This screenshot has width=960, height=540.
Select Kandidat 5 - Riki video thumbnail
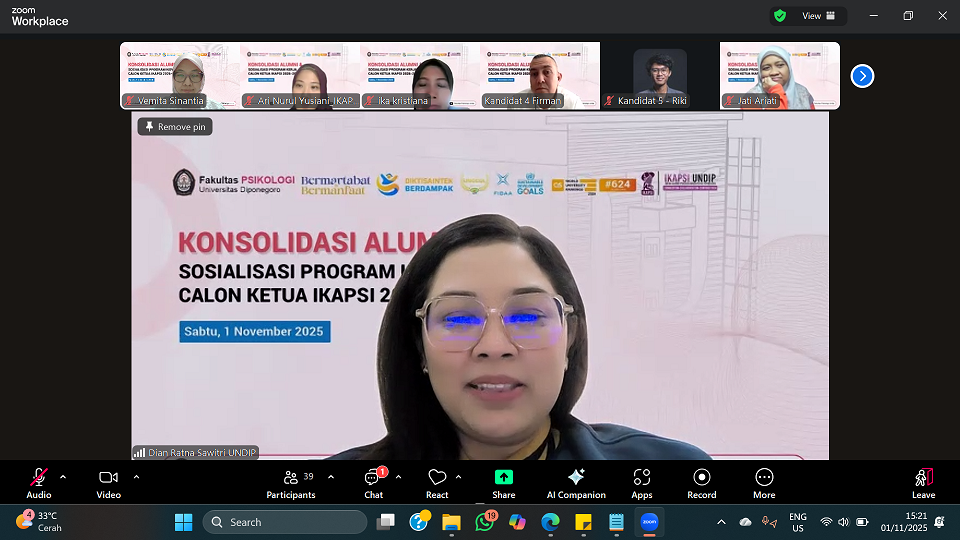point(660,75)
